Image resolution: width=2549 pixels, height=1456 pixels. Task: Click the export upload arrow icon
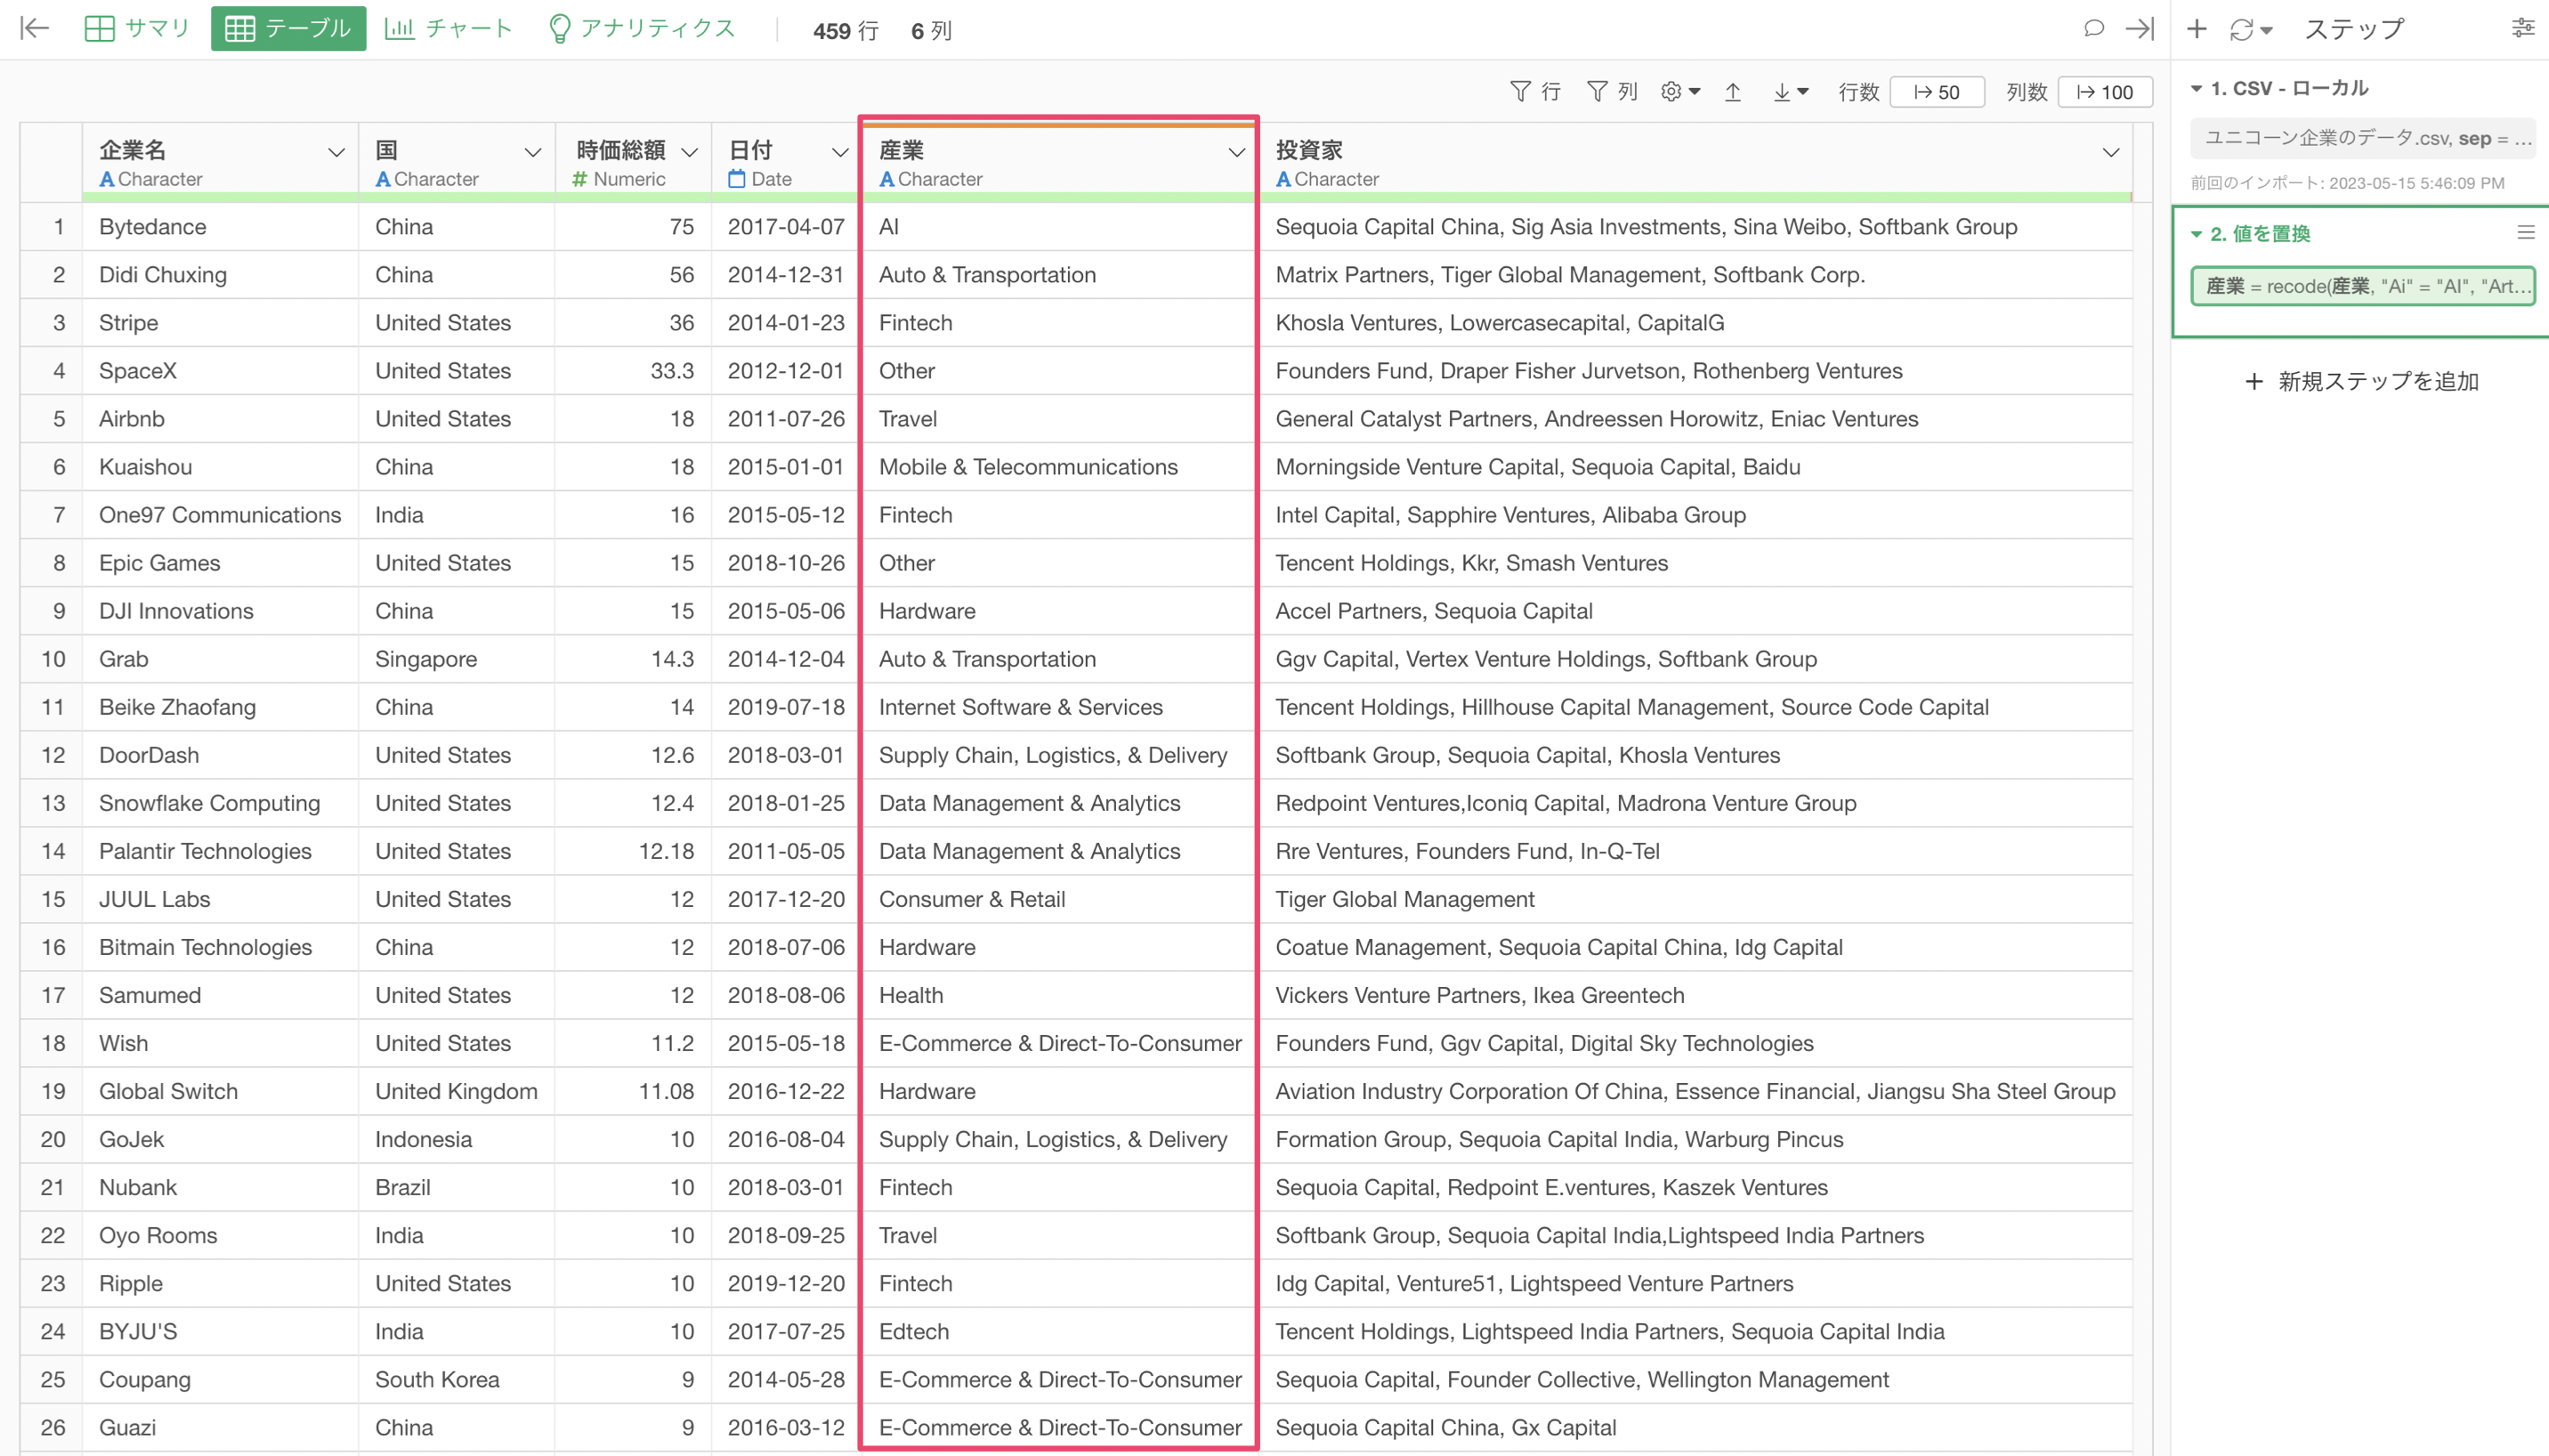pyautogui.click(x=1733, y=92)
